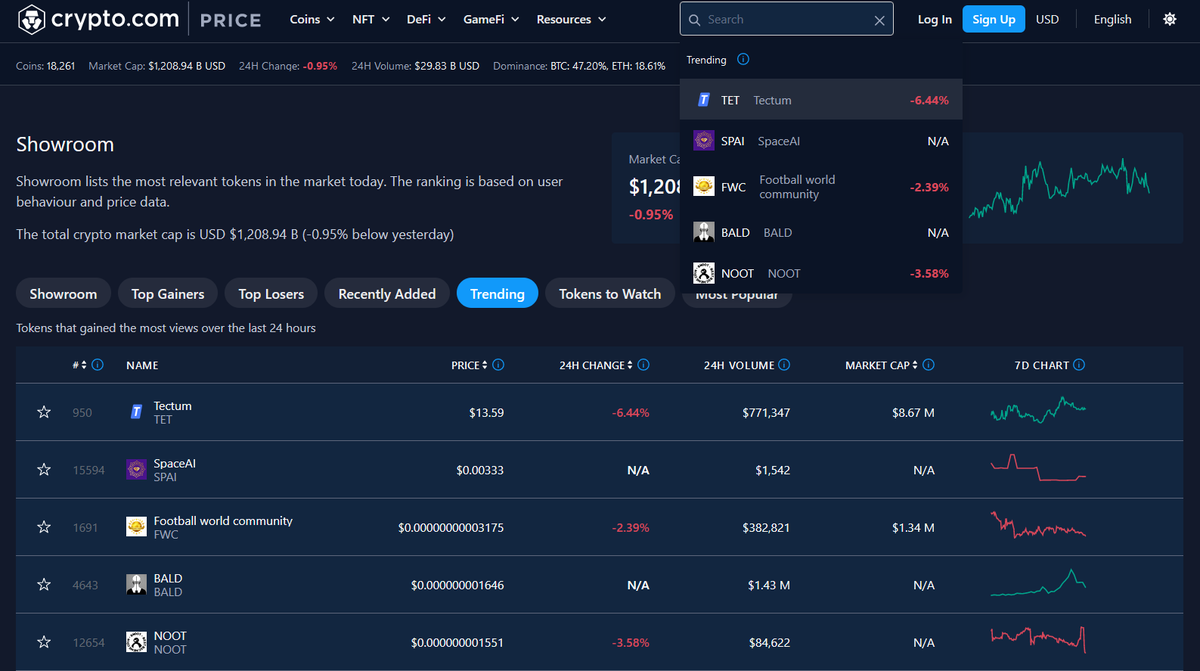Click Tectum market cap $8.67 M
The width and height of the screenshot is (1200, 671).
914,412
